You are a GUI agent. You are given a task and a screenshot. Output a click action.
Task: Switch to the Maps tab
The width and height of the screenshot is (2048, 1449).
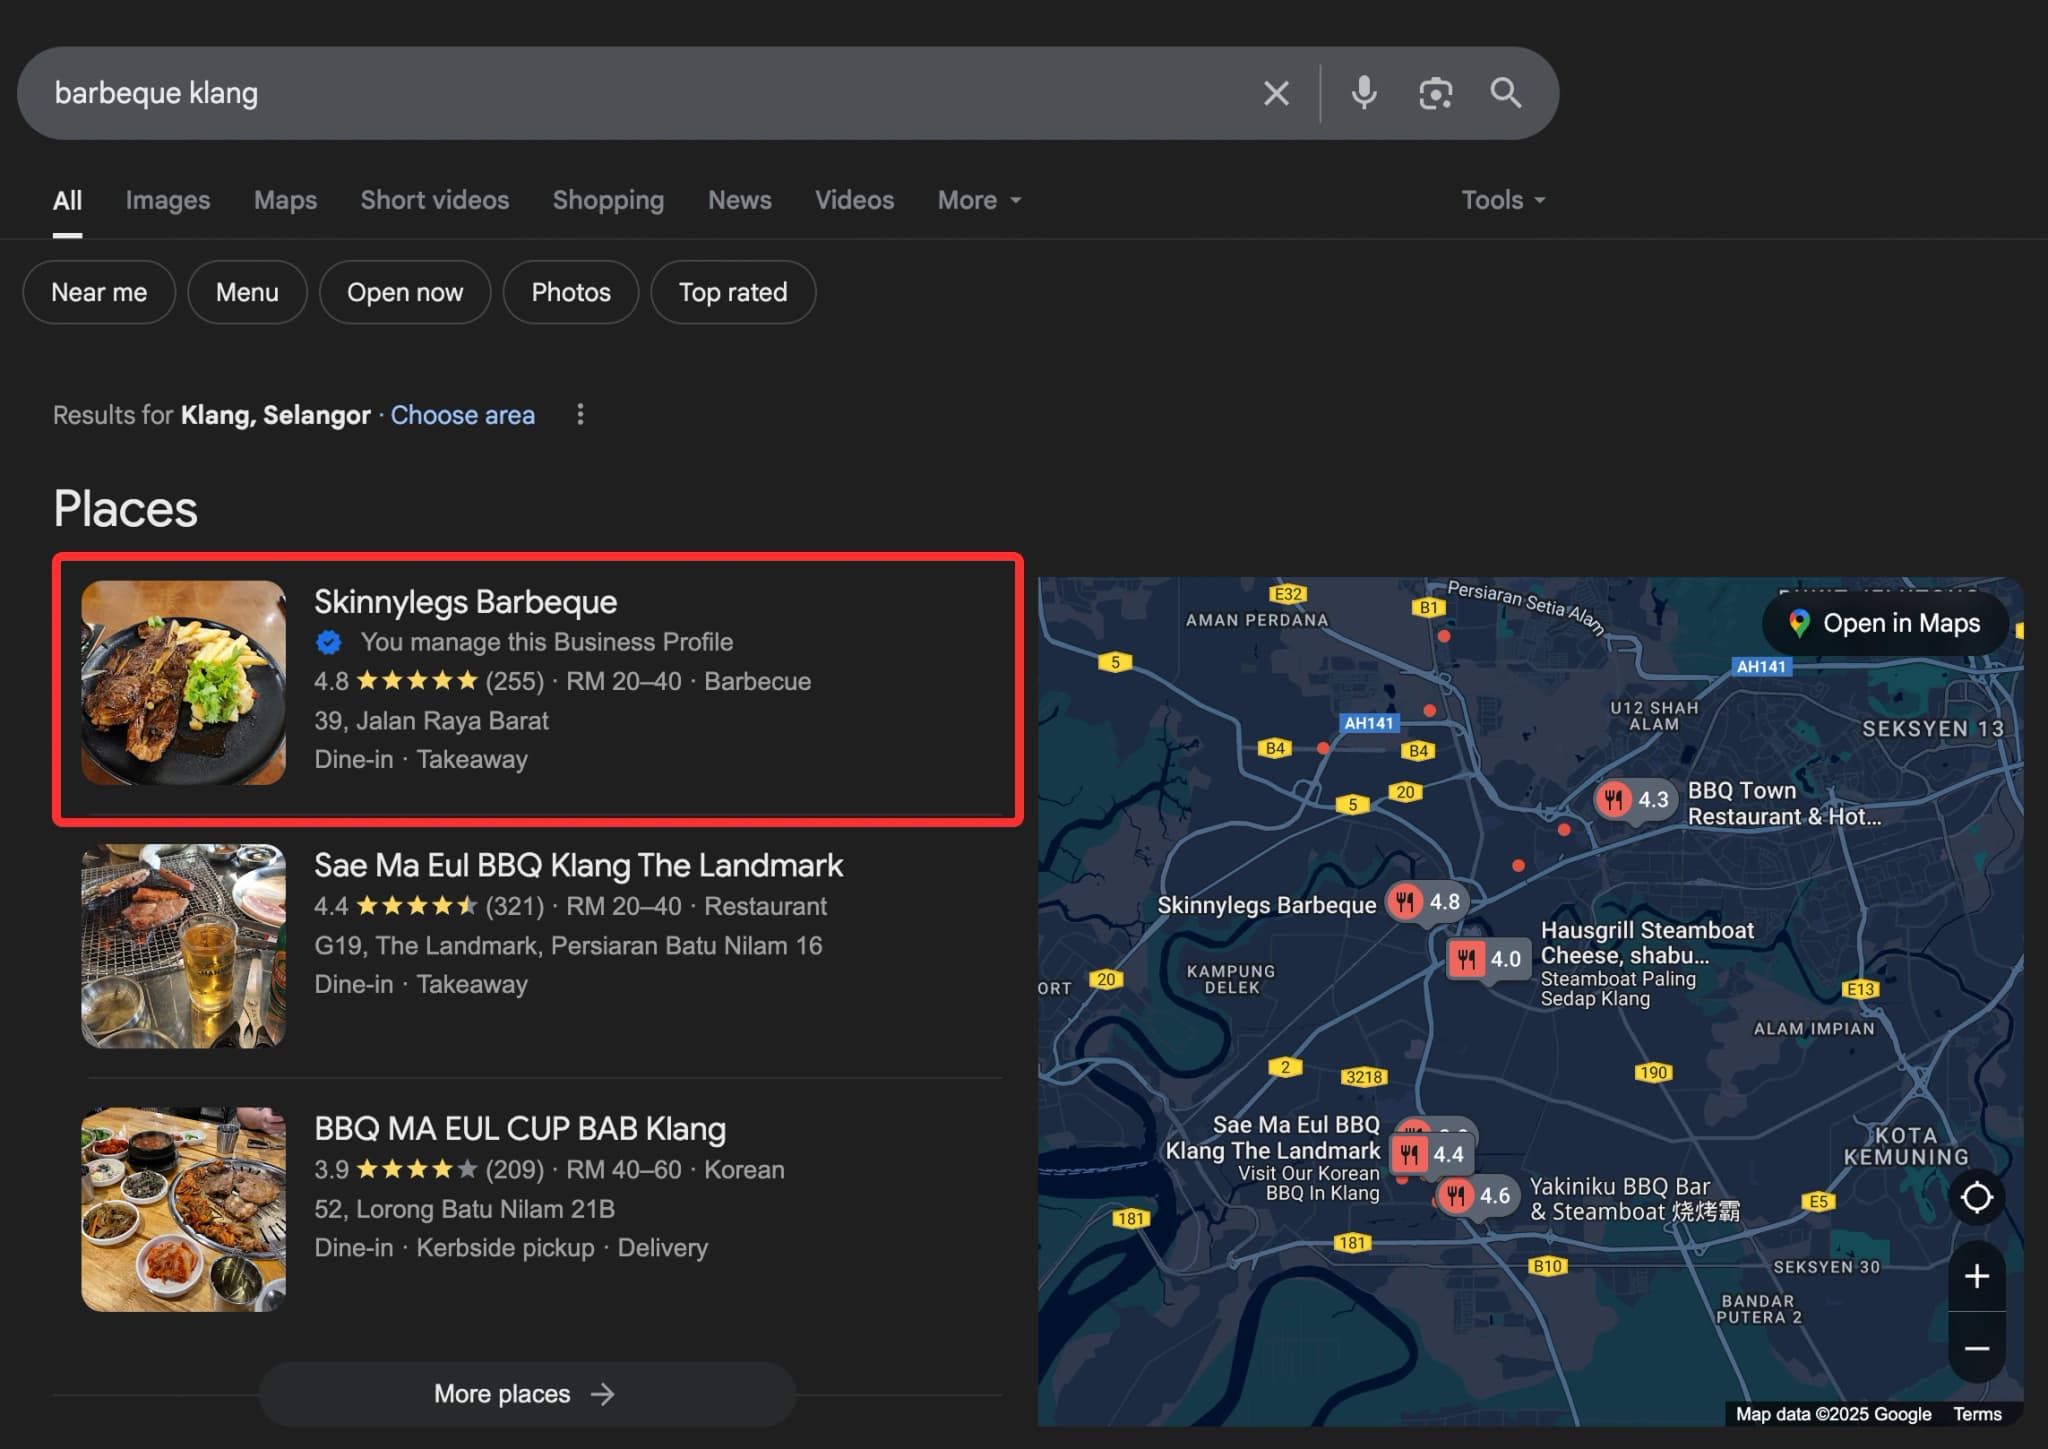tap(285, 200)
